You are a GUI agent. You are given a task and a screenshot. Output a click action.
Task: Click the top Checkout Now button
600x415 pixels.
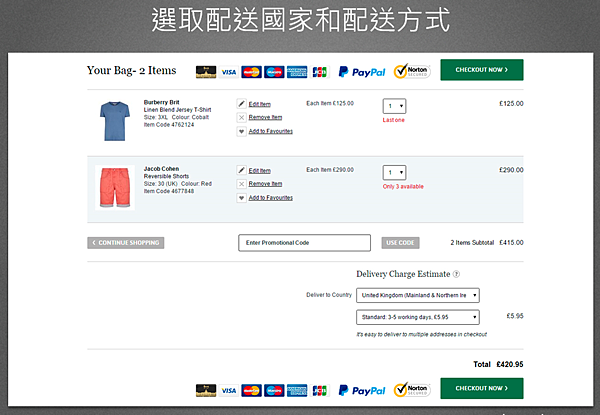point(482,70)
